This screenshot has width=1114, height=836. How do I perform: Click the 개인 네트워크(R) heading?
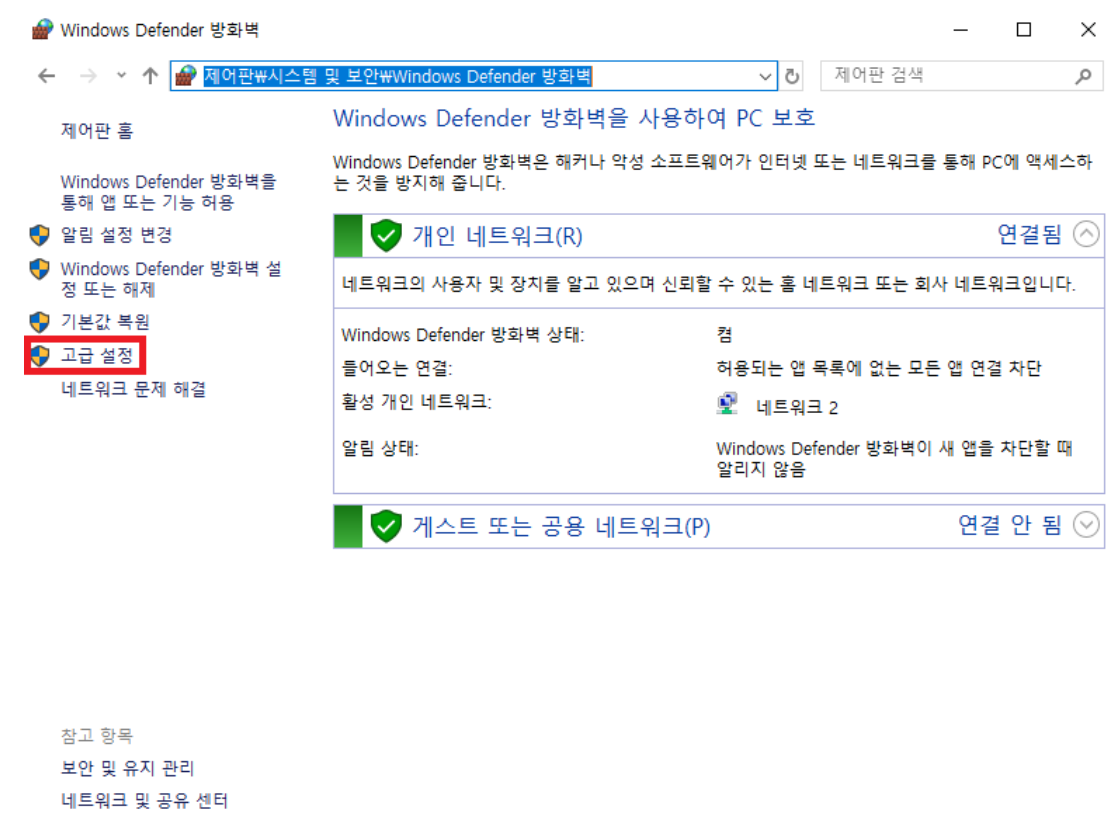pos(498,236)
